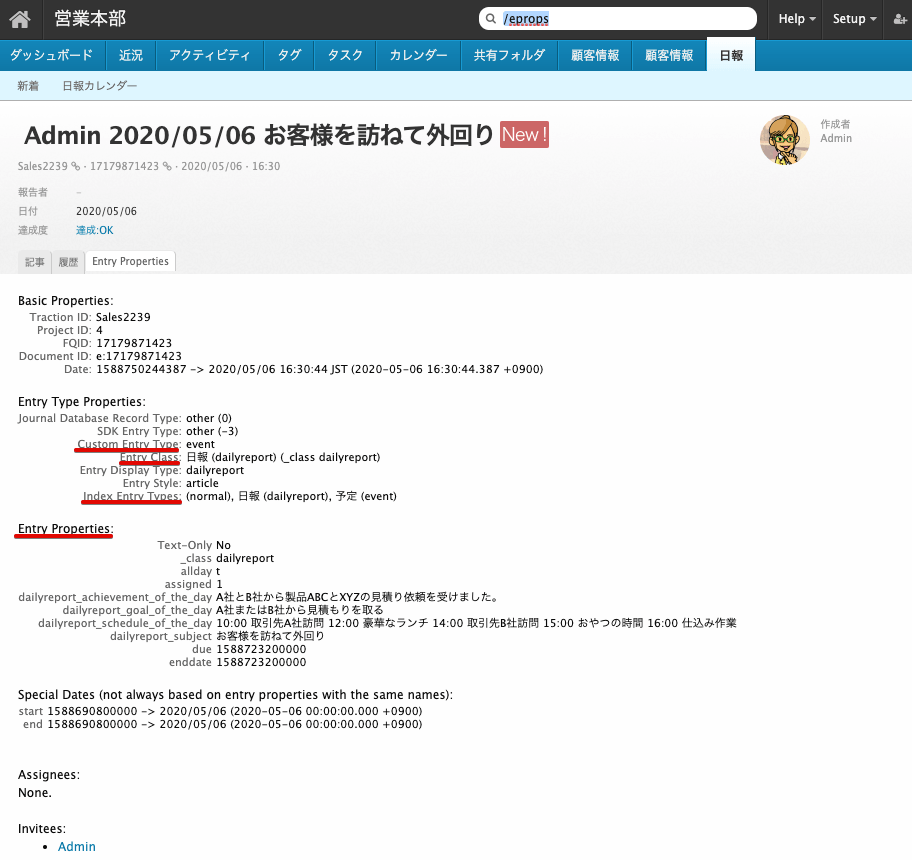Image resolution: width=912 pixels, height=860 pixels.
Task: Click the magnifier icon in the search bar
Action: (x=491, y=18)
